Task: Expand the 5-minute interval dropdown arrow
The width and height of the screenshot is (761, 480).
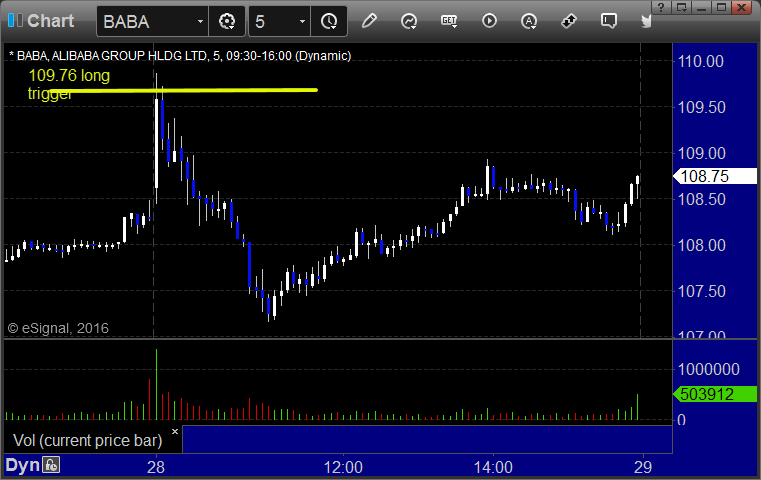Action: (302, 22)
